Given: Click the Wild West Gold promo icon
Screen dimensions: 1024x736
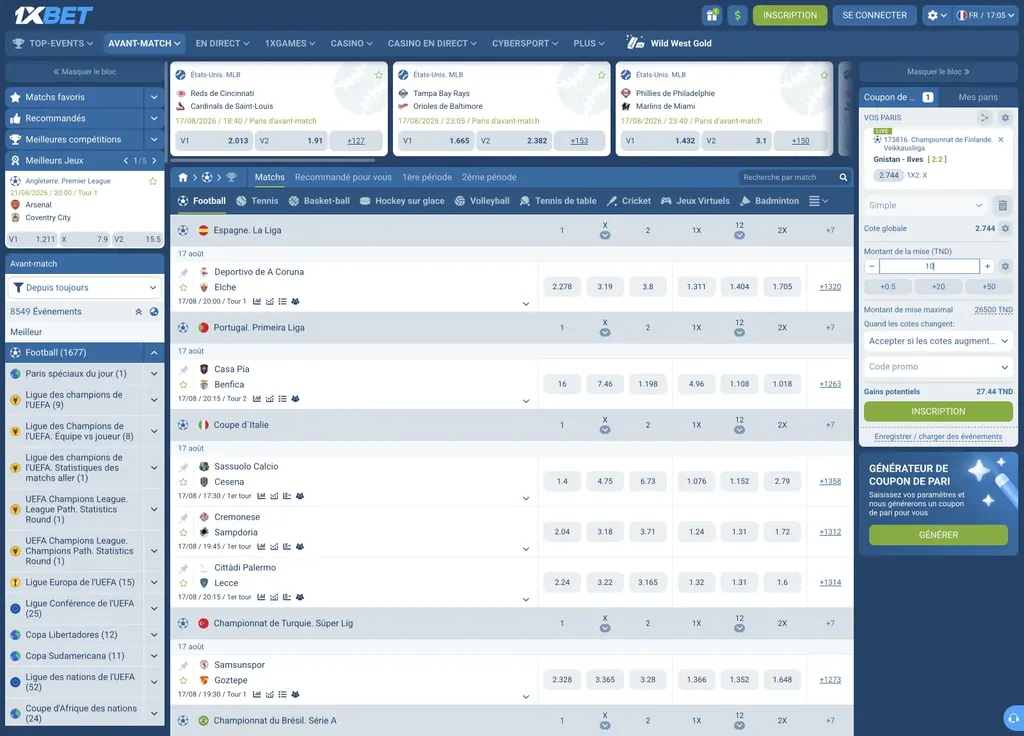Looking at the screenshot, I should tap(635, 43).
